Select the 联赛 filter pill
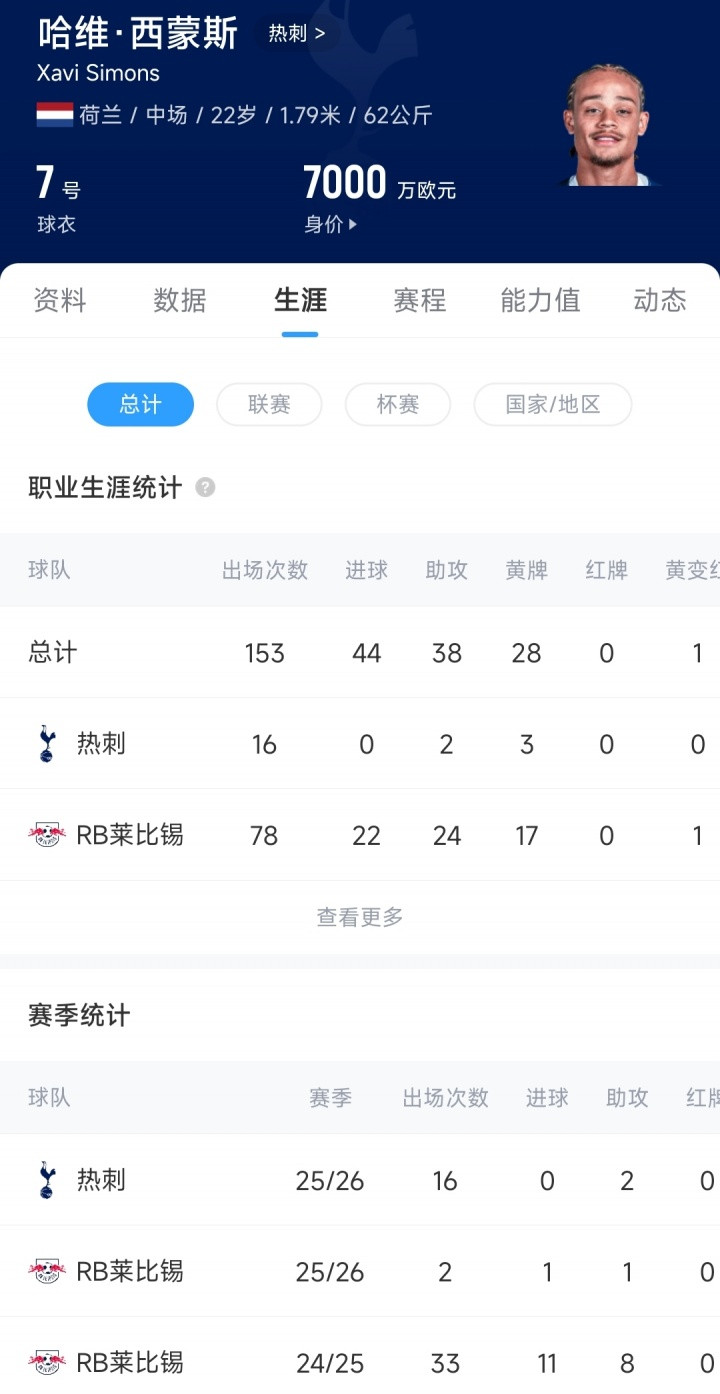 [269, 405]
